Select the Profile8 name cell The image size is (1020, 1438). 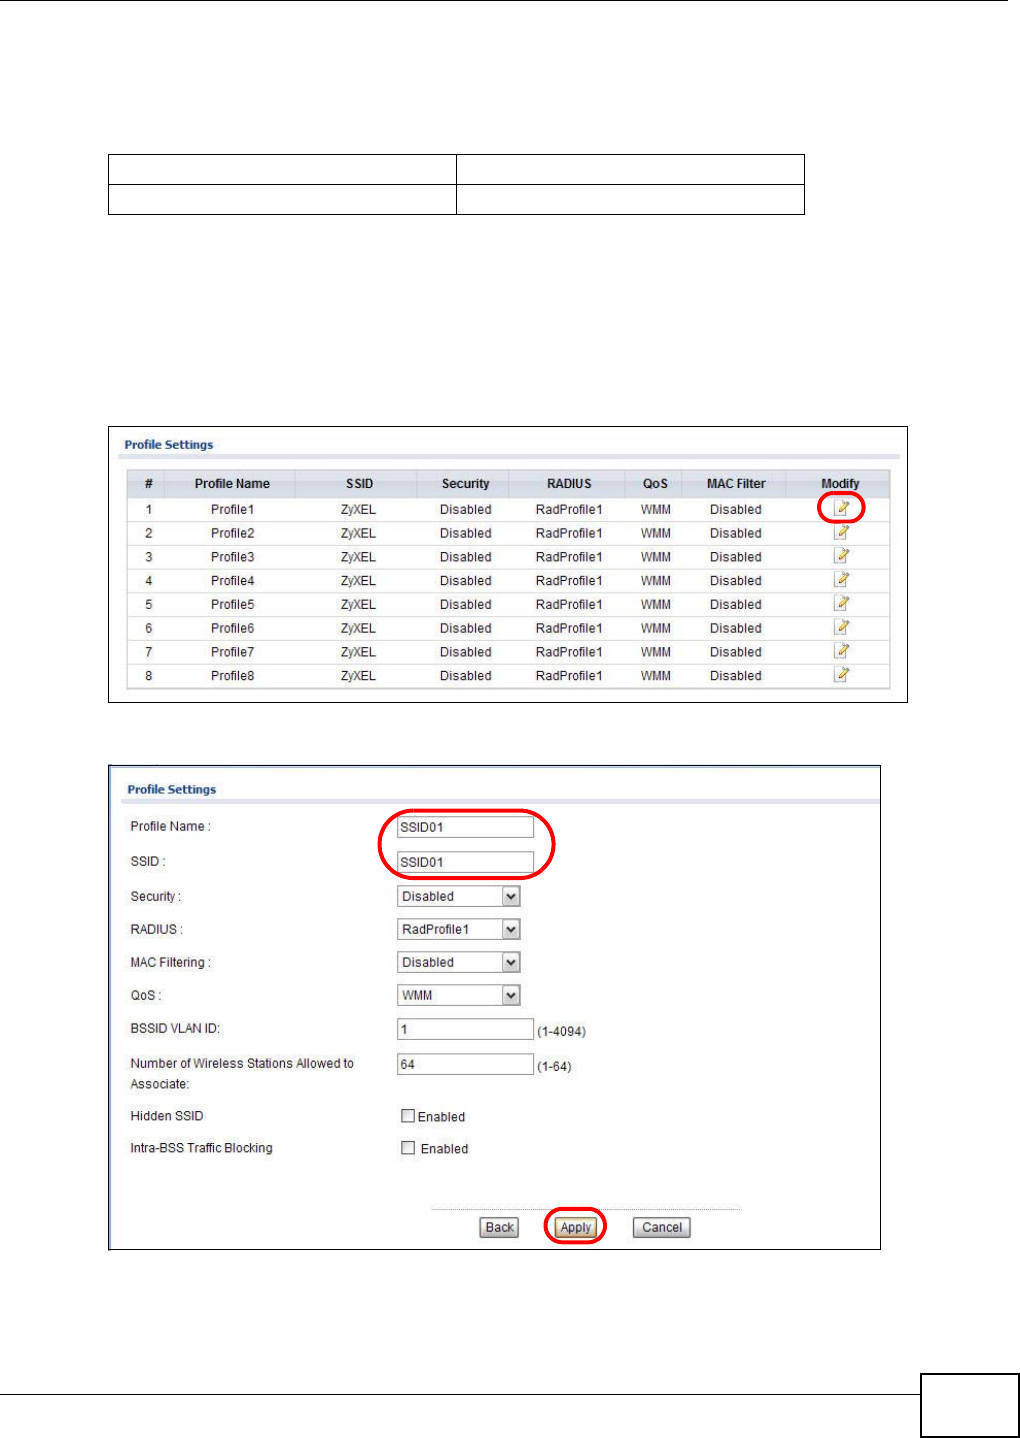[x=232, y=676]
